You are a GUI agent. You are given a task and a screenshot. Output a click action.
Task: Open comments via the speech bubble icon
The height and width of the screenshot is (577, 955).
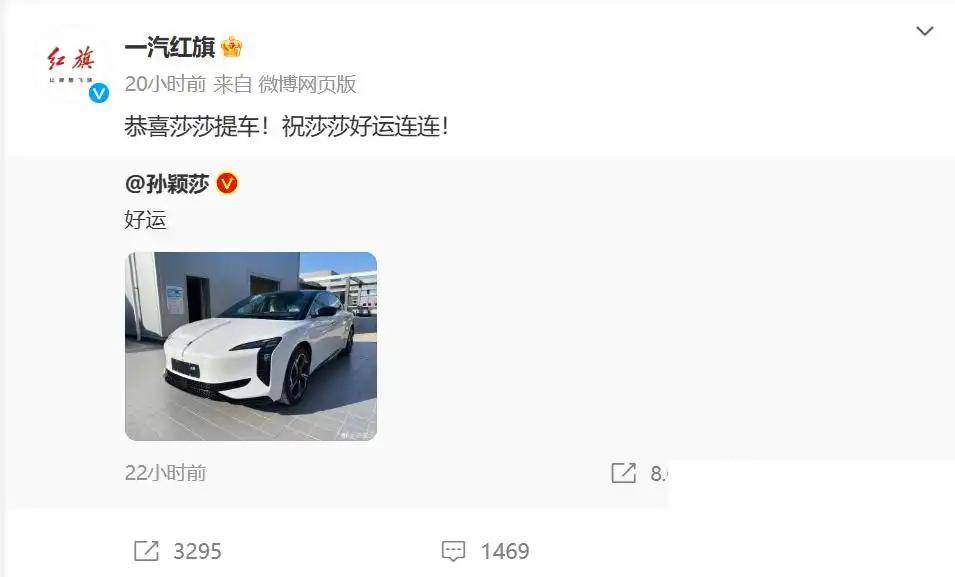[x=453, y=551]
